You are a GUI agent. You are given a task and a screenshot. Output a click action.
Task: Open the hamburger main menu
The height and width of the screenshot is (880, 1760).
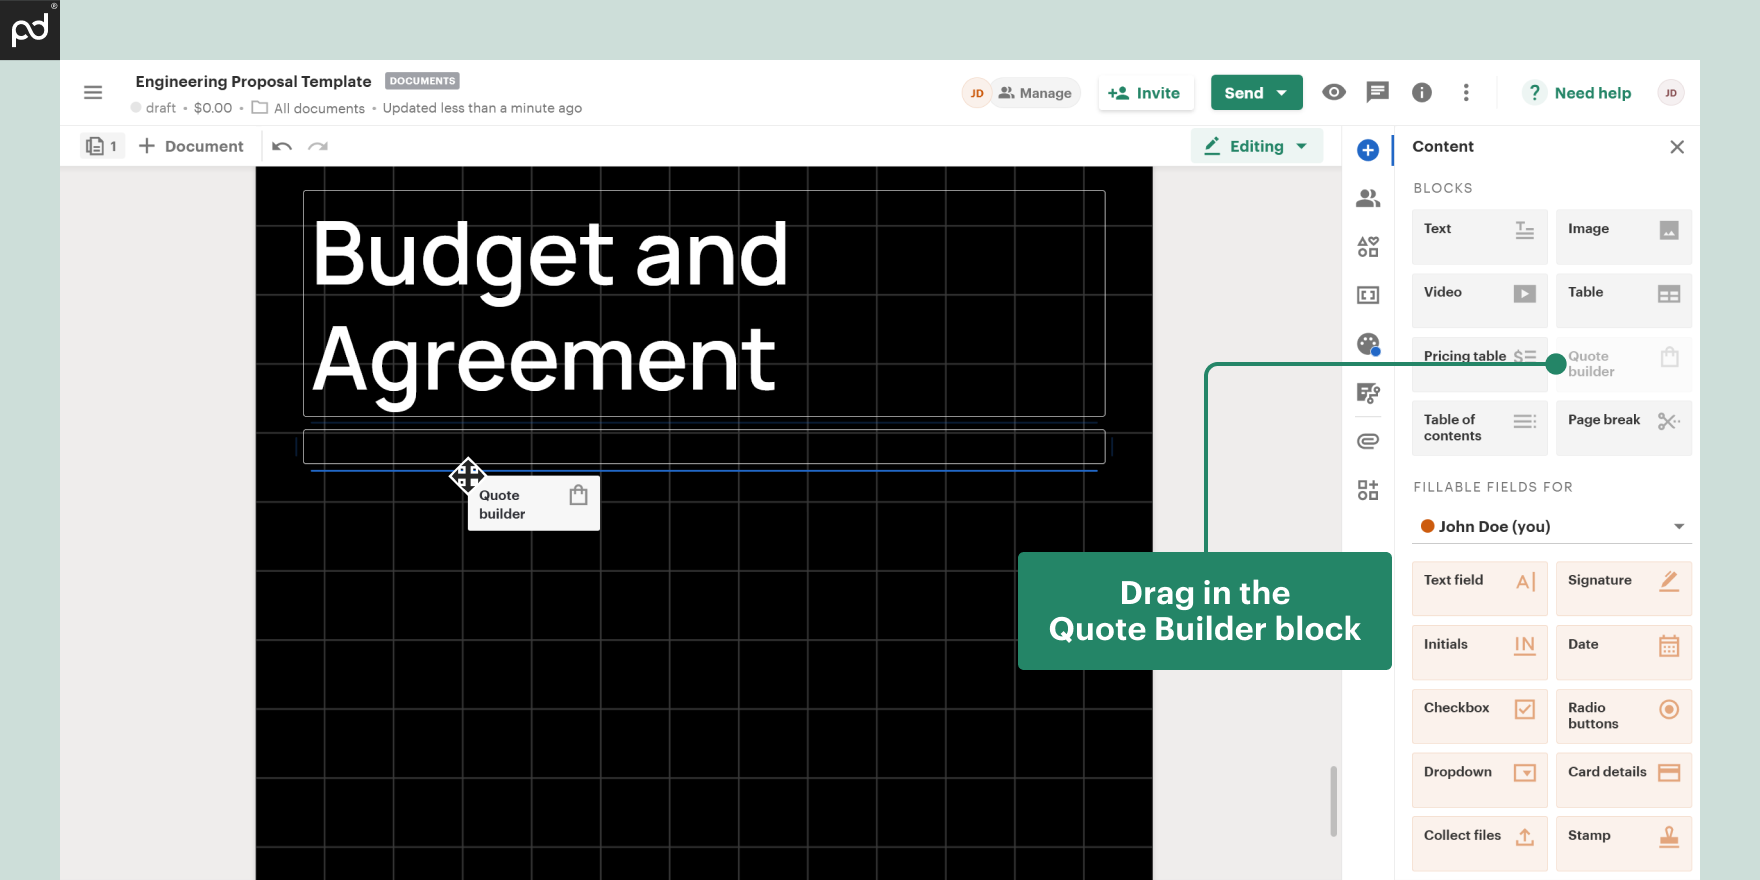93,93
